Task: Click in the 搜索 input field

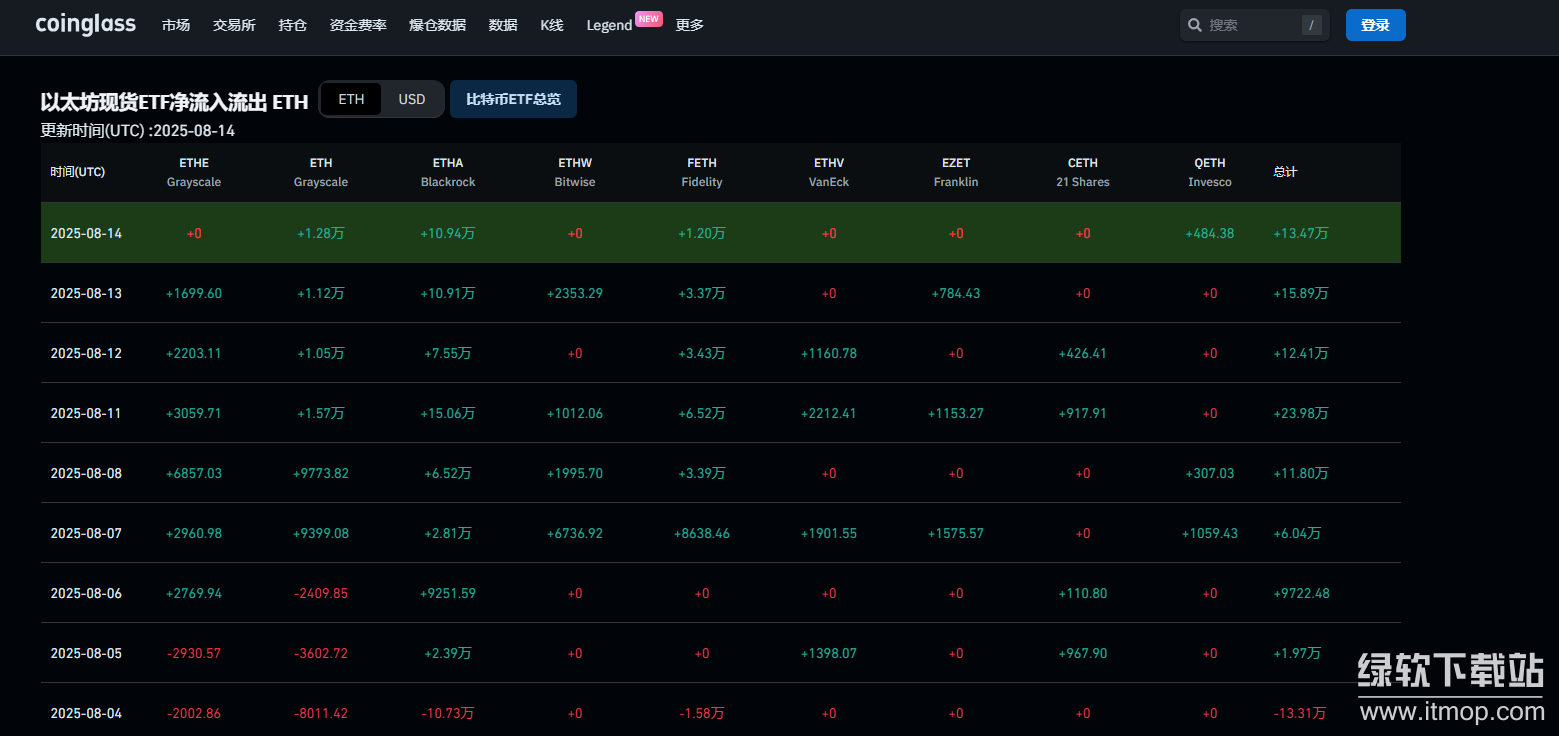Action: pyautogui.click(x=1250, y=25)
